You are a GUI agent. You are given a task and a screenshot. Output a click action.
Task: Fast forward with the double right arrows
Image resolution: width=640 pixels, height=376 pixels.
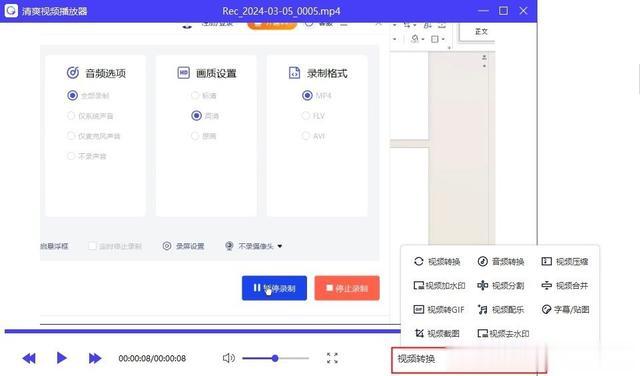coord(95,358)
